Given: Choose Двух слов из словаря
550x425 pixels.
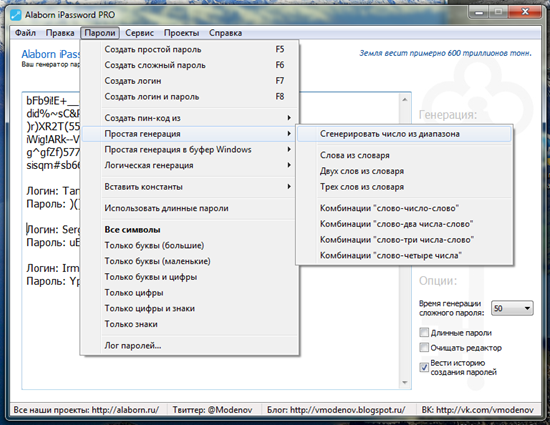Looking at the screenshot, I should [404, 171].
